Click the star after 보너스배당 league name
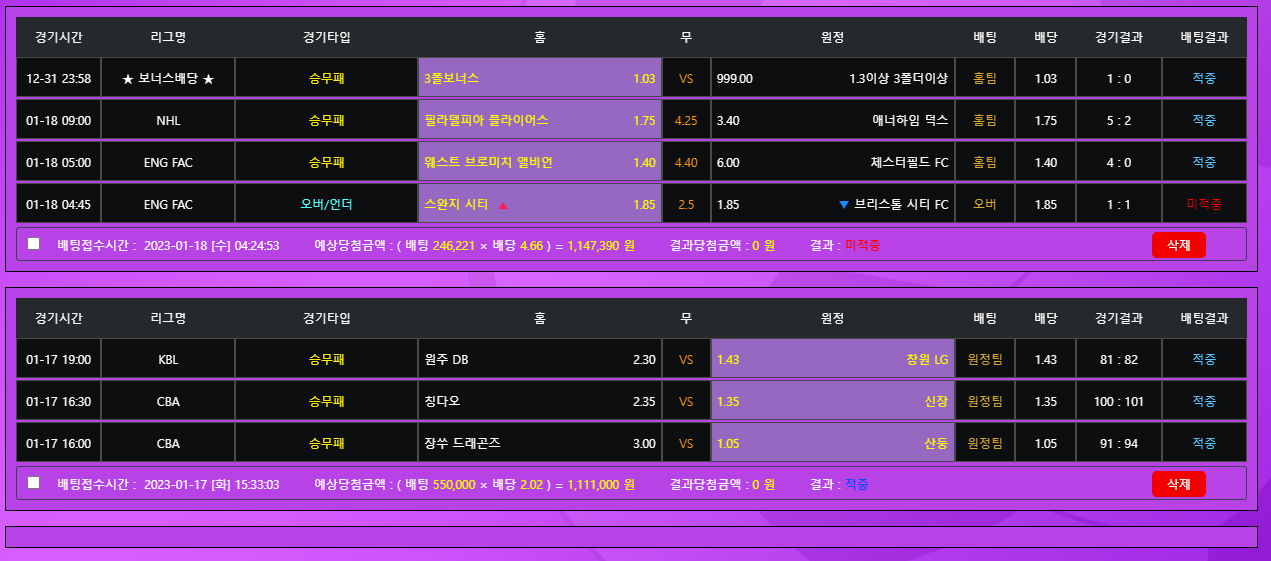1271x561 pixels. 208,79
